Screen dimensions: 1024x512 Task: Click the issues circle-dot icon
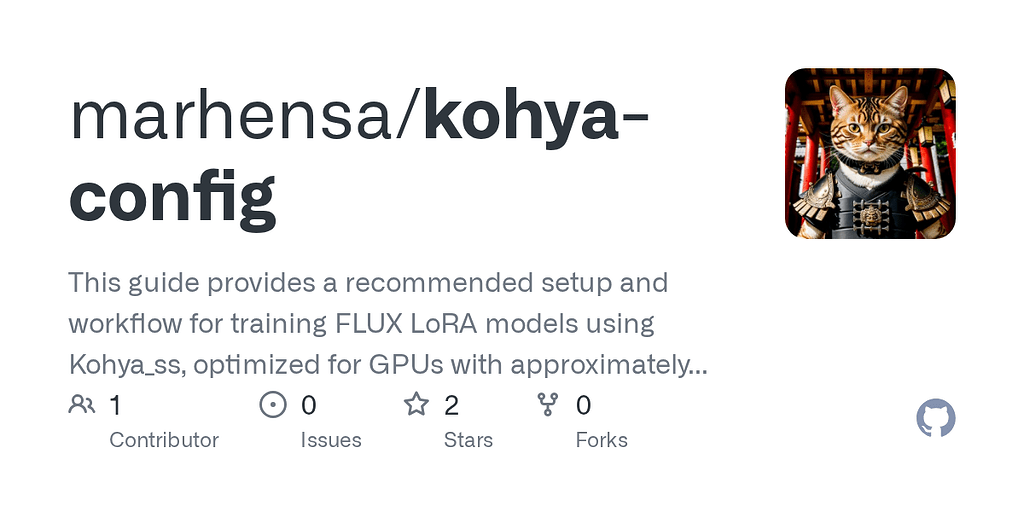272,405
